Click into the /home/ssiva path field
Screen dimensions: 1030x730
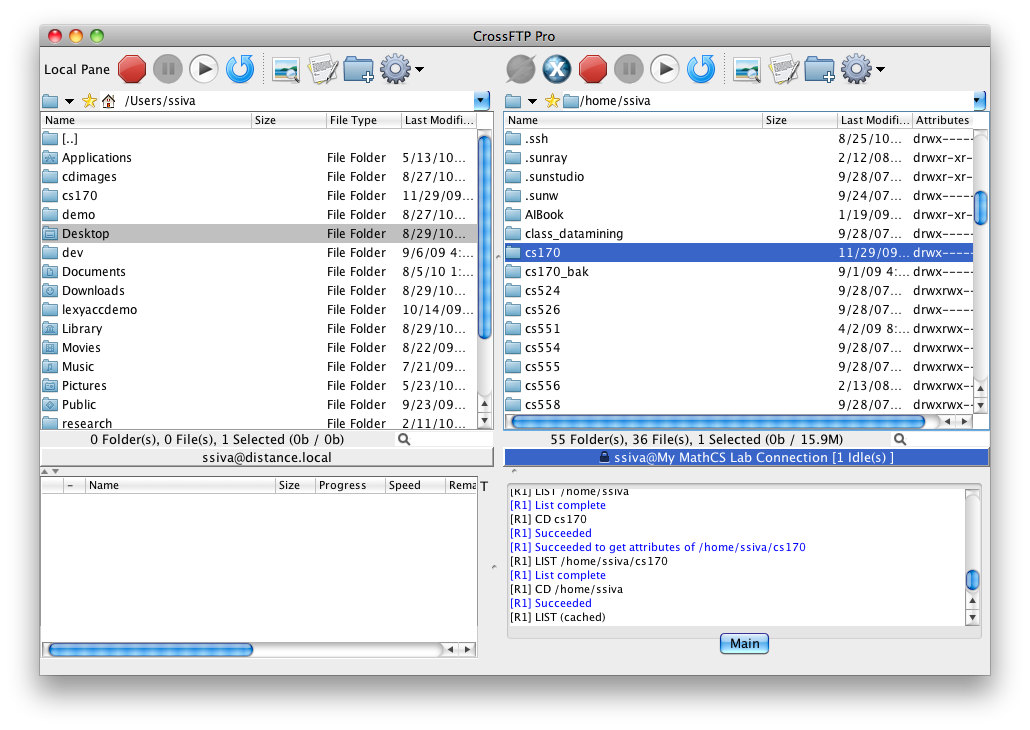point(776,101)
